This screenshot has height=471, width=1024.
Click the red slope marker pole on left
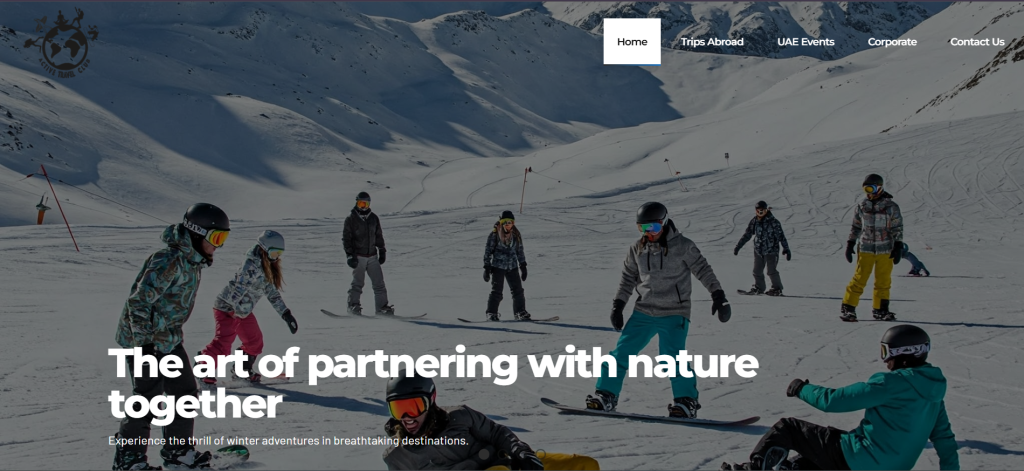coord(59,208)
